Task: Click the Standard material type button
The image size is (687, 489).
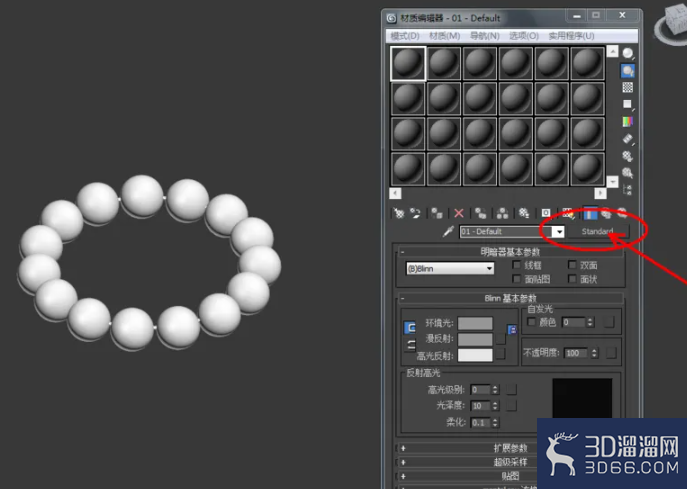Action: [598, 231]
